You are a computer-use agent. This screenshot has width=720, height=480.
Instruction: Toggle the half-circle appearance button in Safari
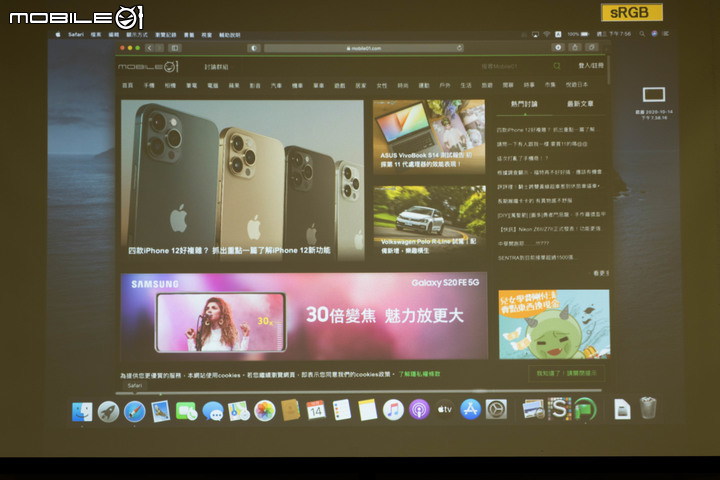tap(254, 48)
